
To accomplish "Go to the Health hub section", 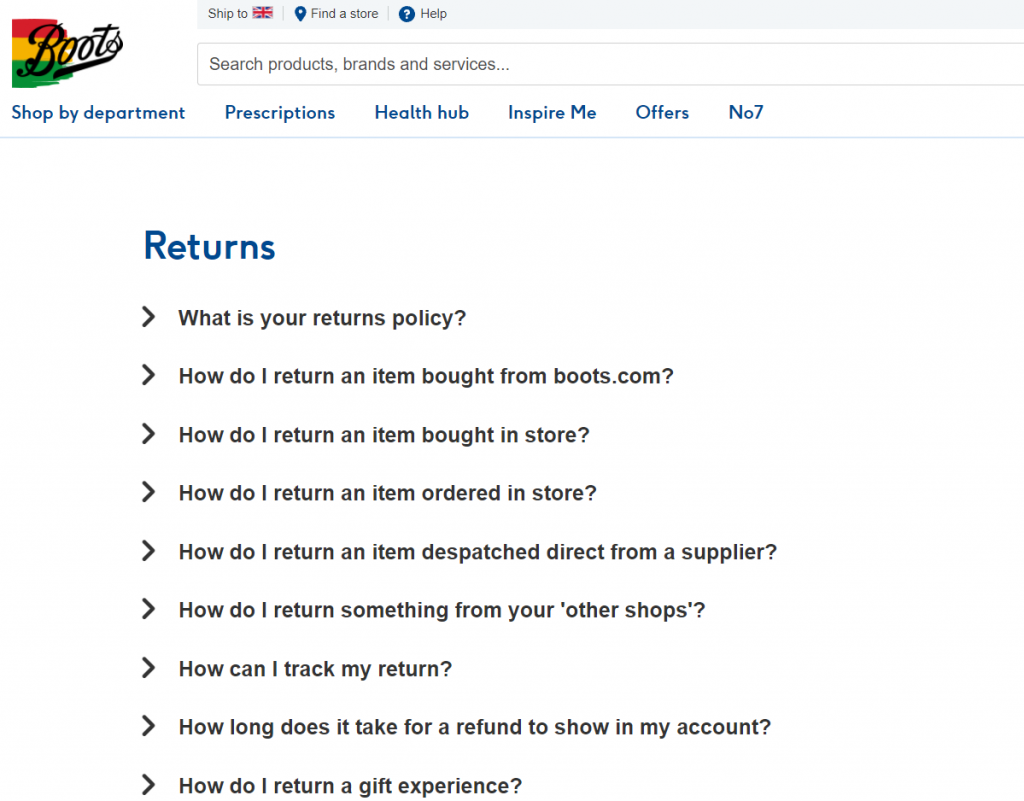I will [x=421, y=113].
